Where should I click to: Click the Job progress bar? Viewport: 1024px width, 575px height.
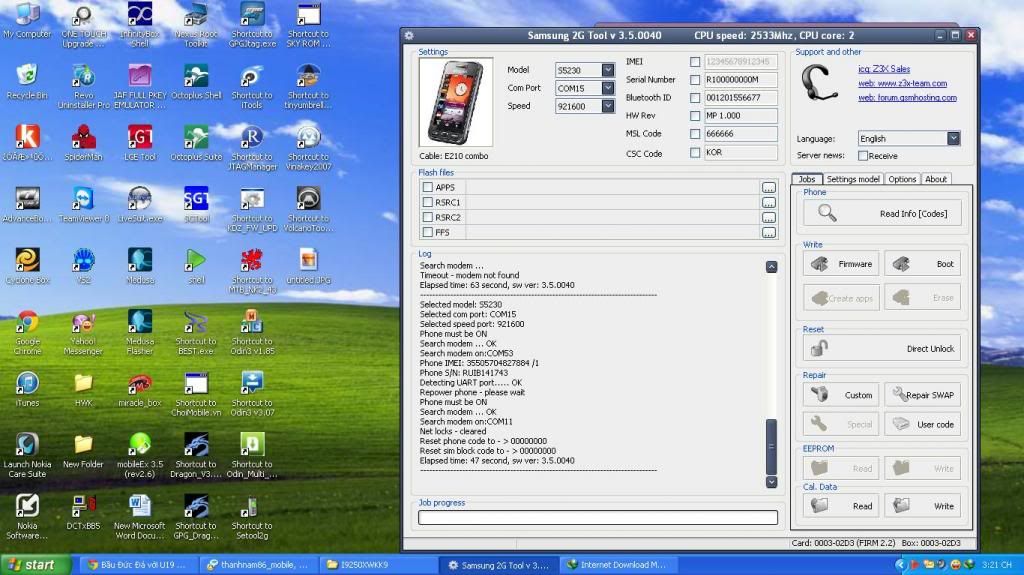click(598, 518)
